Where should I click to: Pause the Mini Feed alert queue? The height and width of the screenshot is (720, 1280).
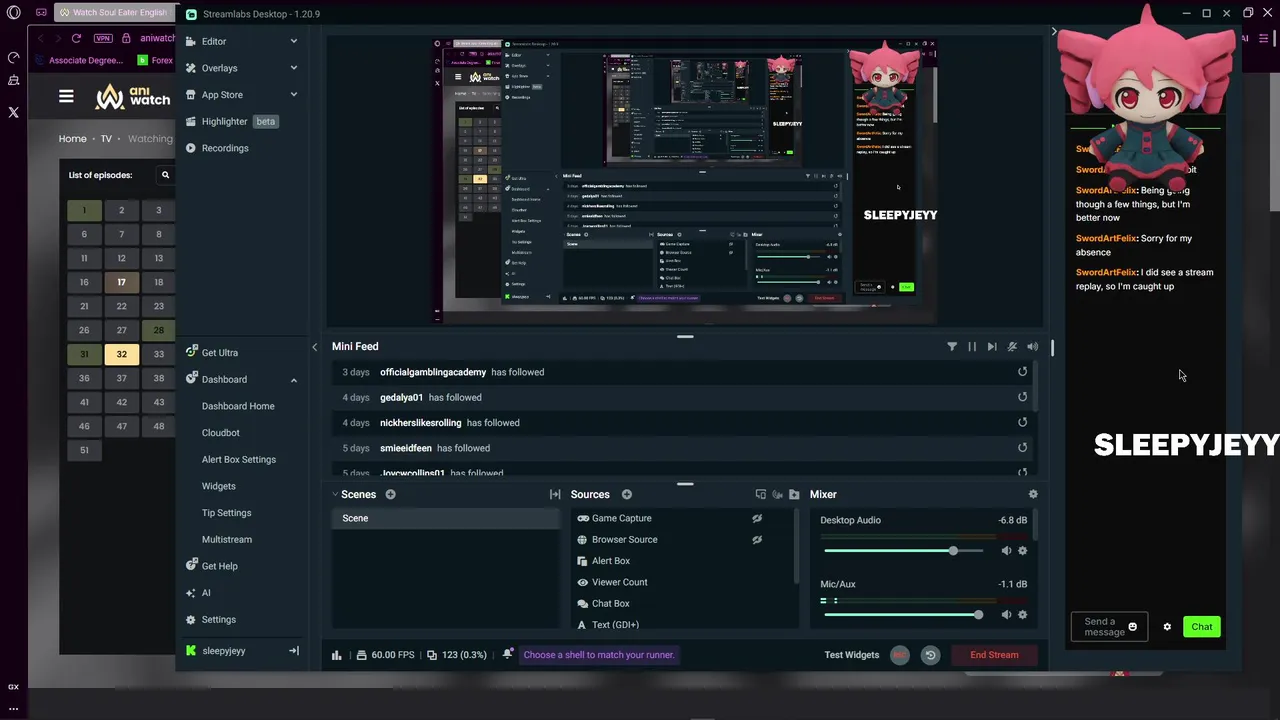tap(972, 347)
